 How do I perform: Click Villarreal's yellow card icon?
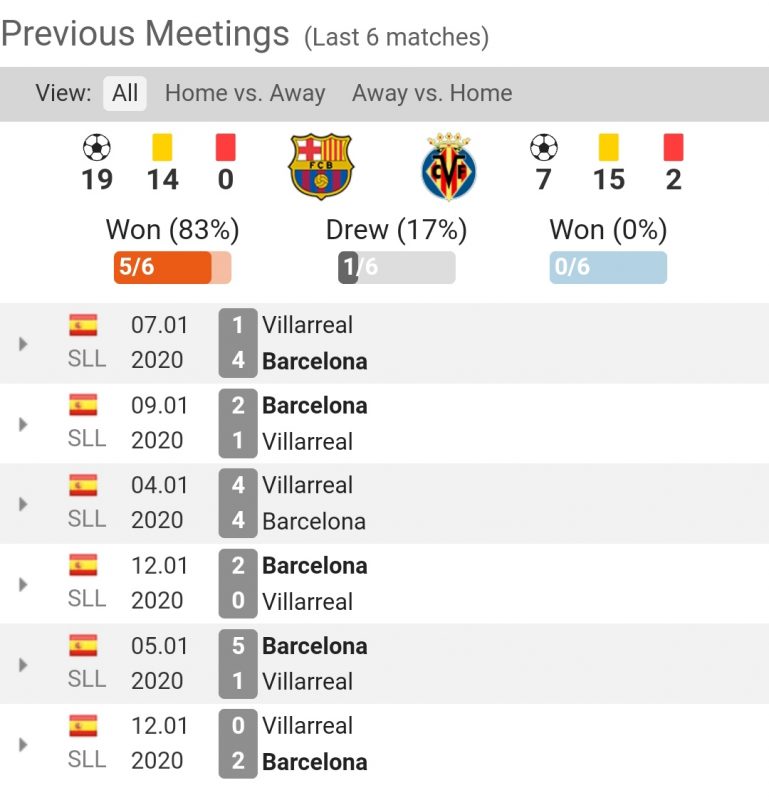(608, 148)
